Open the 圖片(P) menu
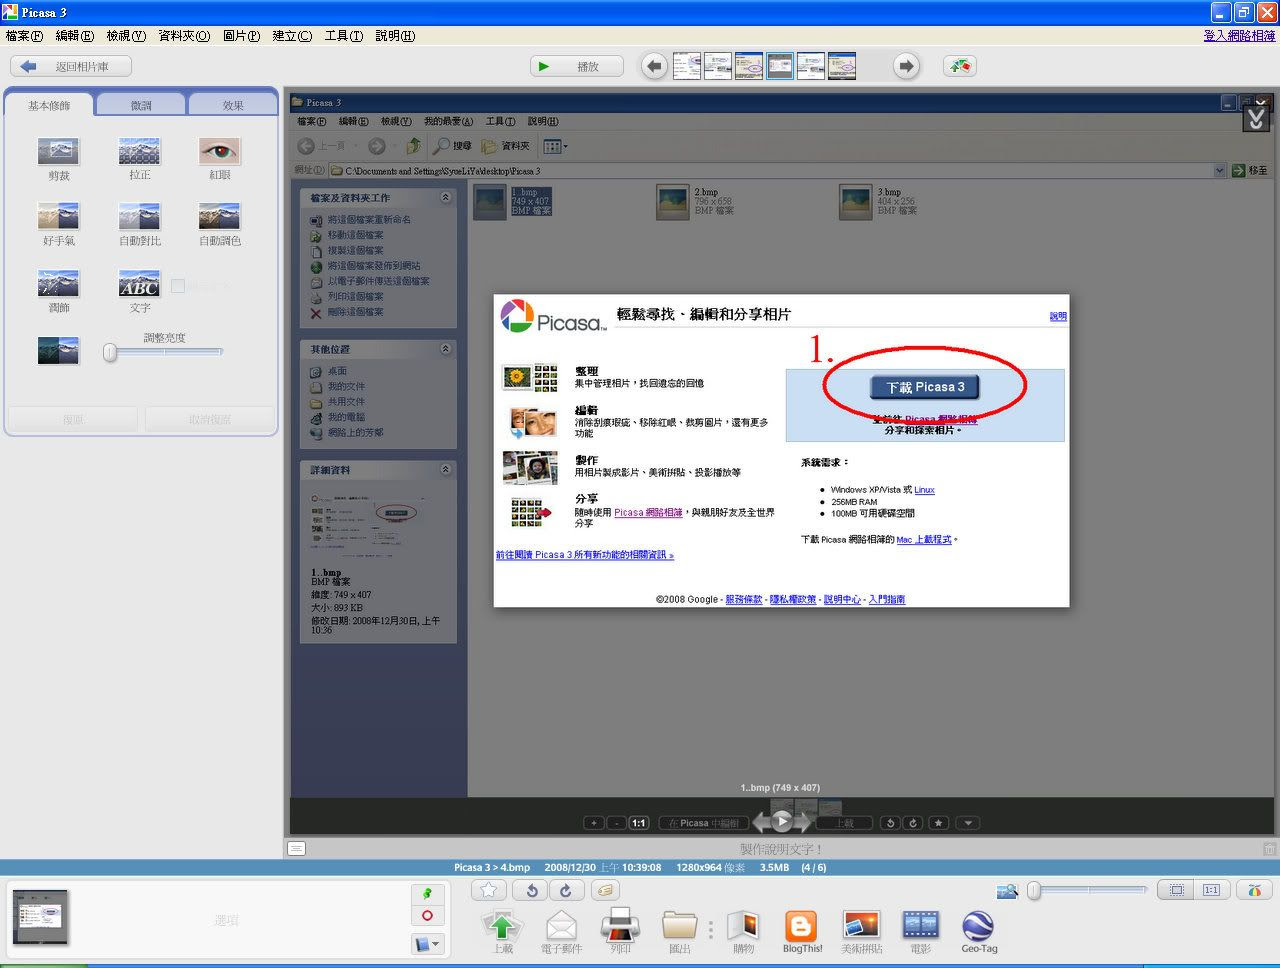 coord(241,36)
